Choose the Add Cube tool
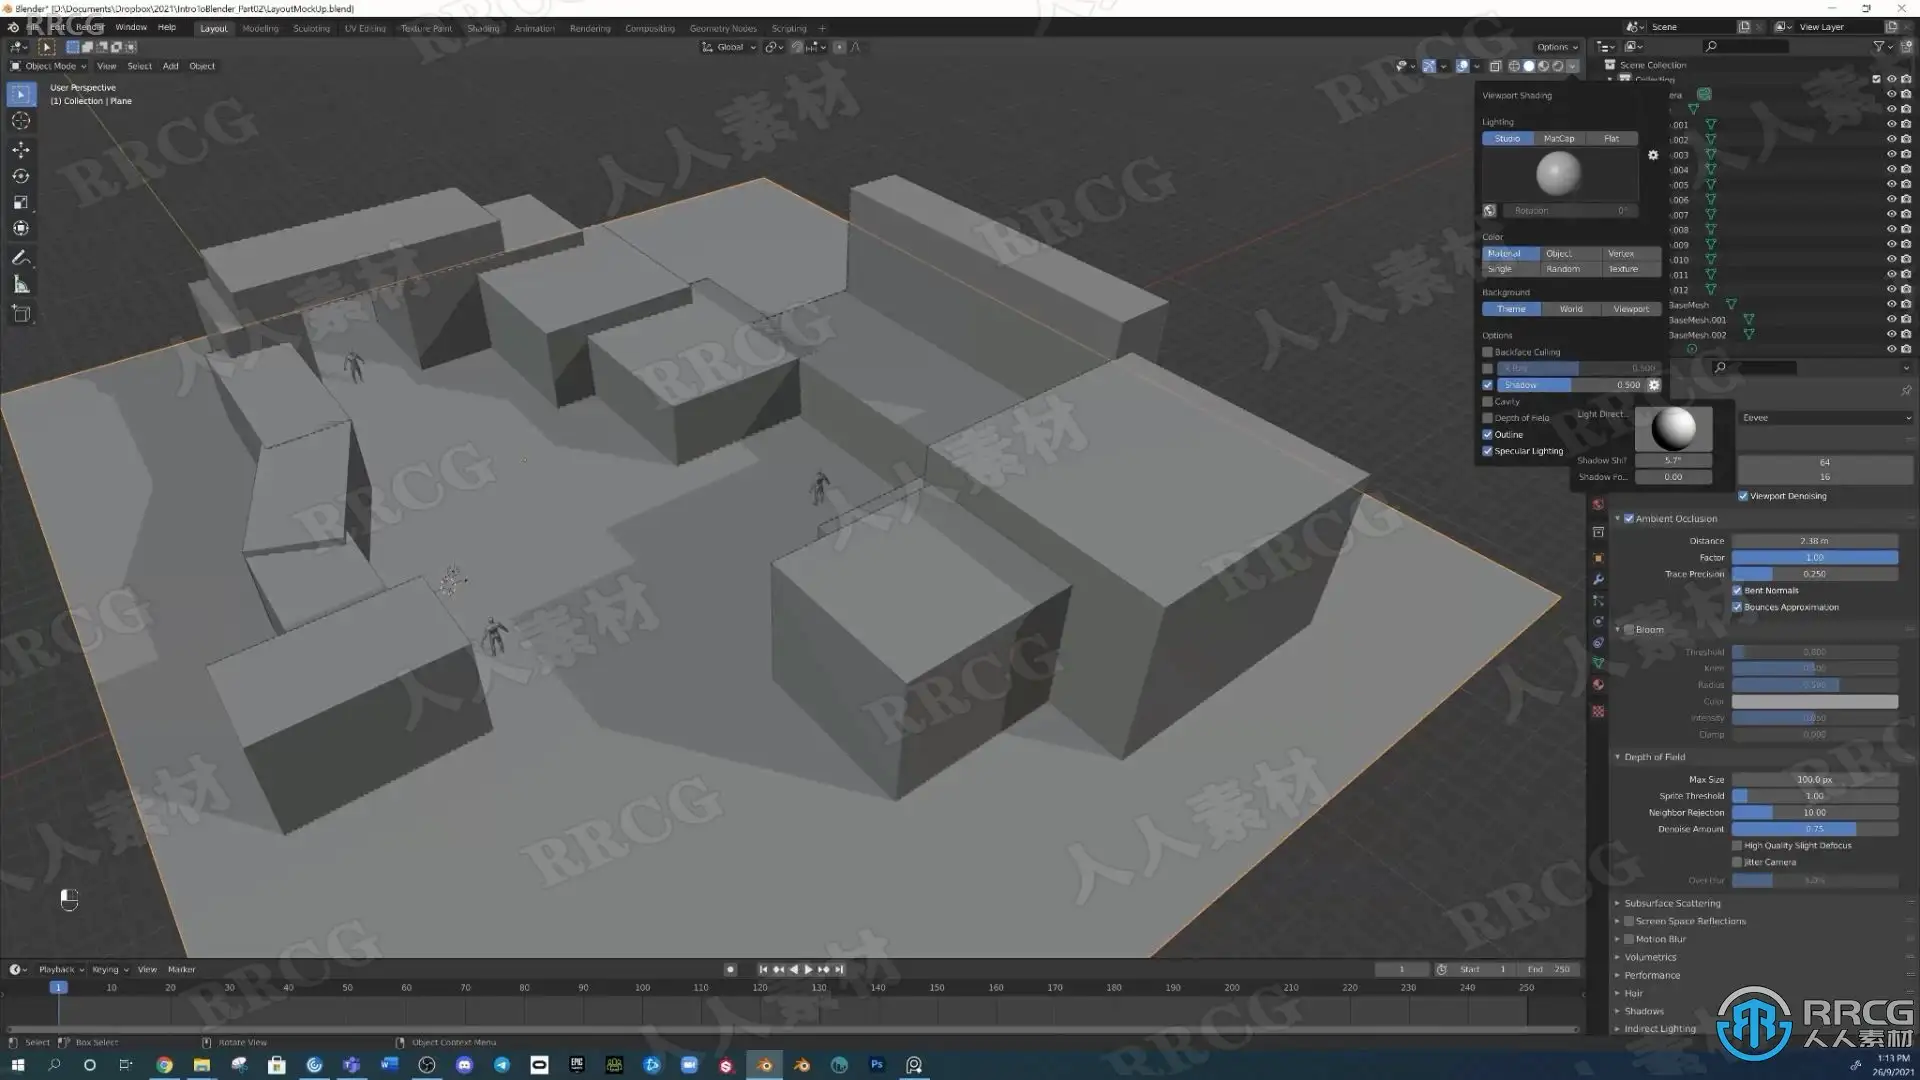1920x1080 pixels. [x=21, y=314]
